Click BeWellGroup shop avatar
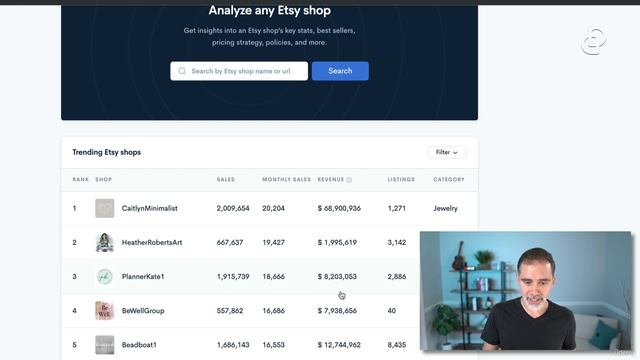 [104, 311]
